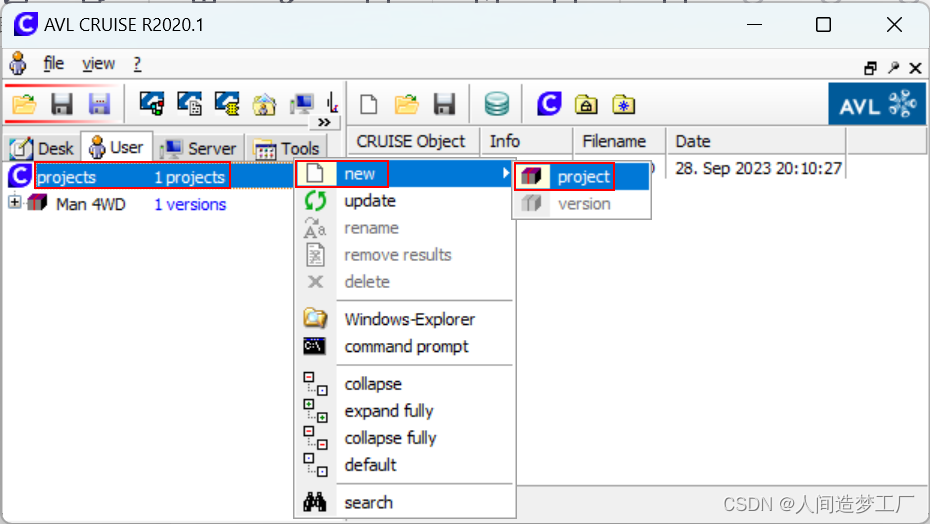Choose 'update' in the context menu

click(x=405, y=201)
